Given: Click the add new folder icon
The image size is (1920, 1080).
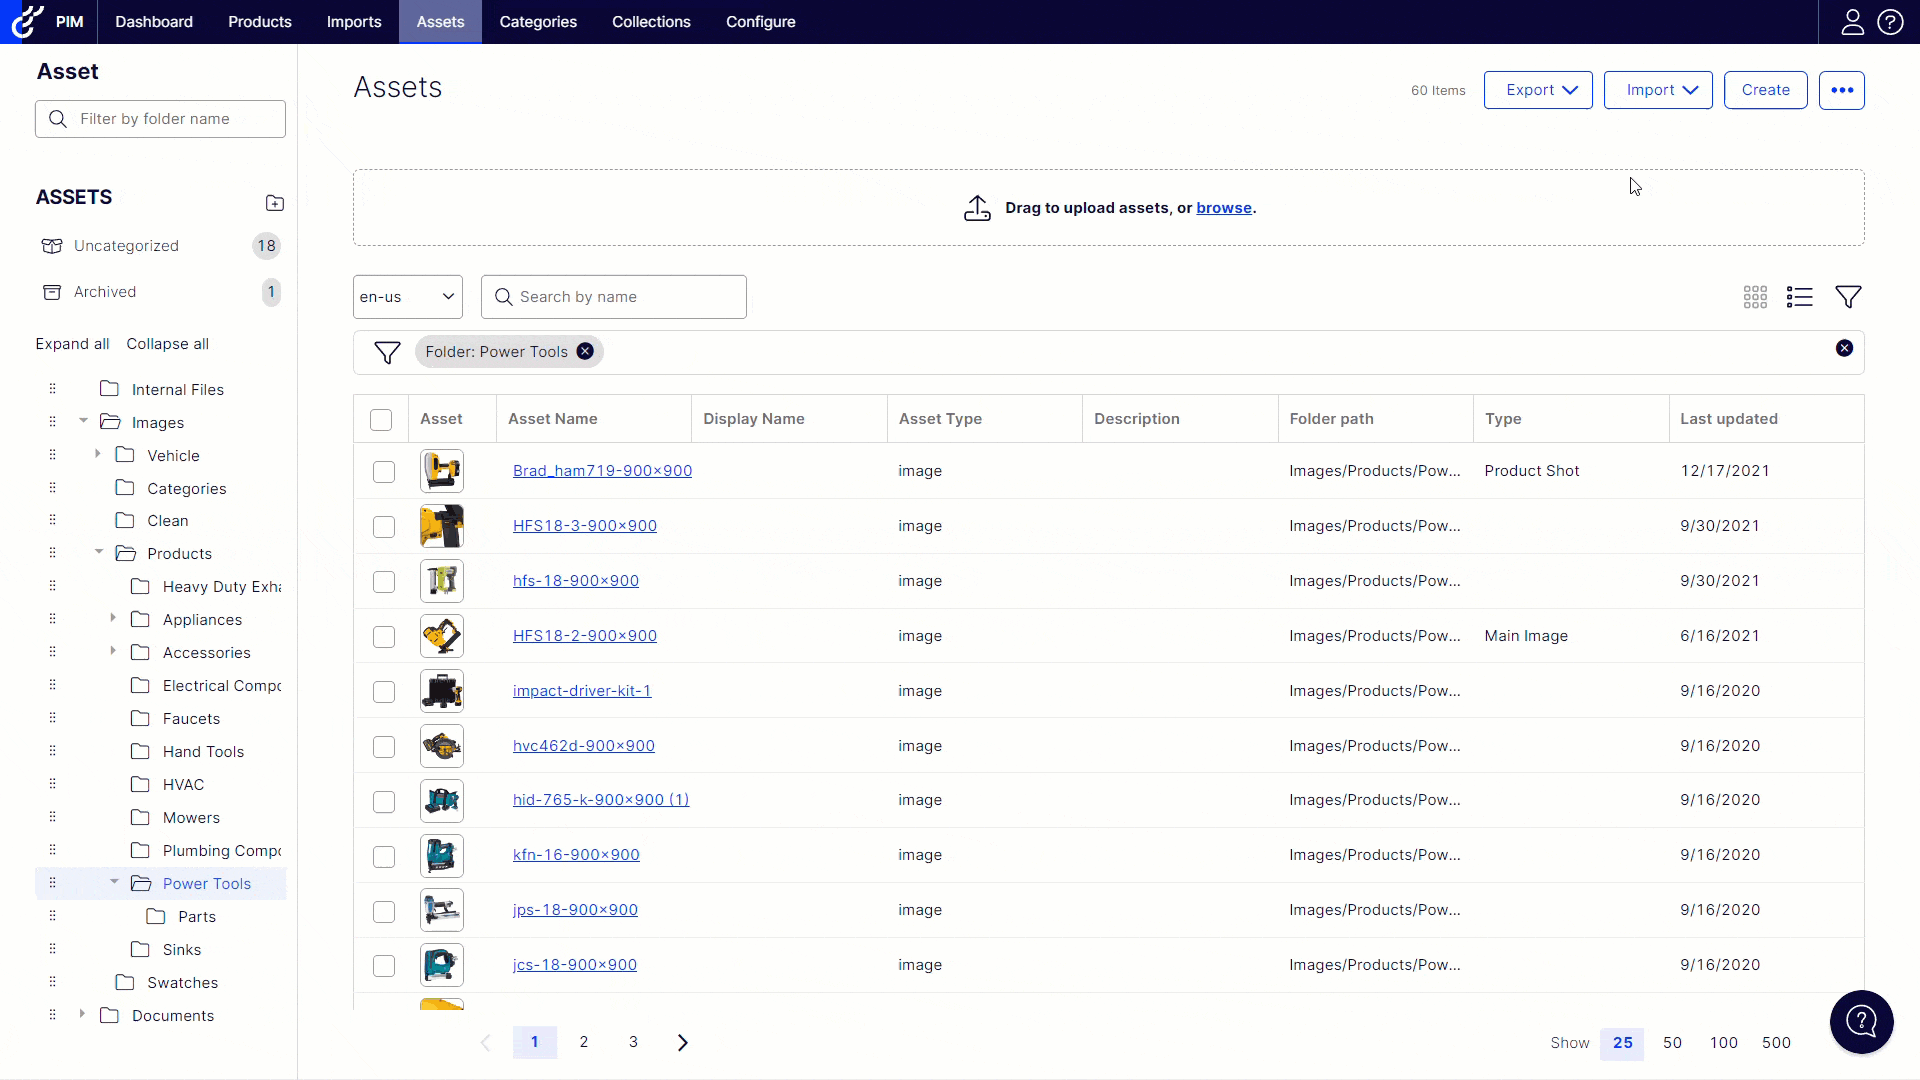Looking at the screenshot, I should click(275, 203).
